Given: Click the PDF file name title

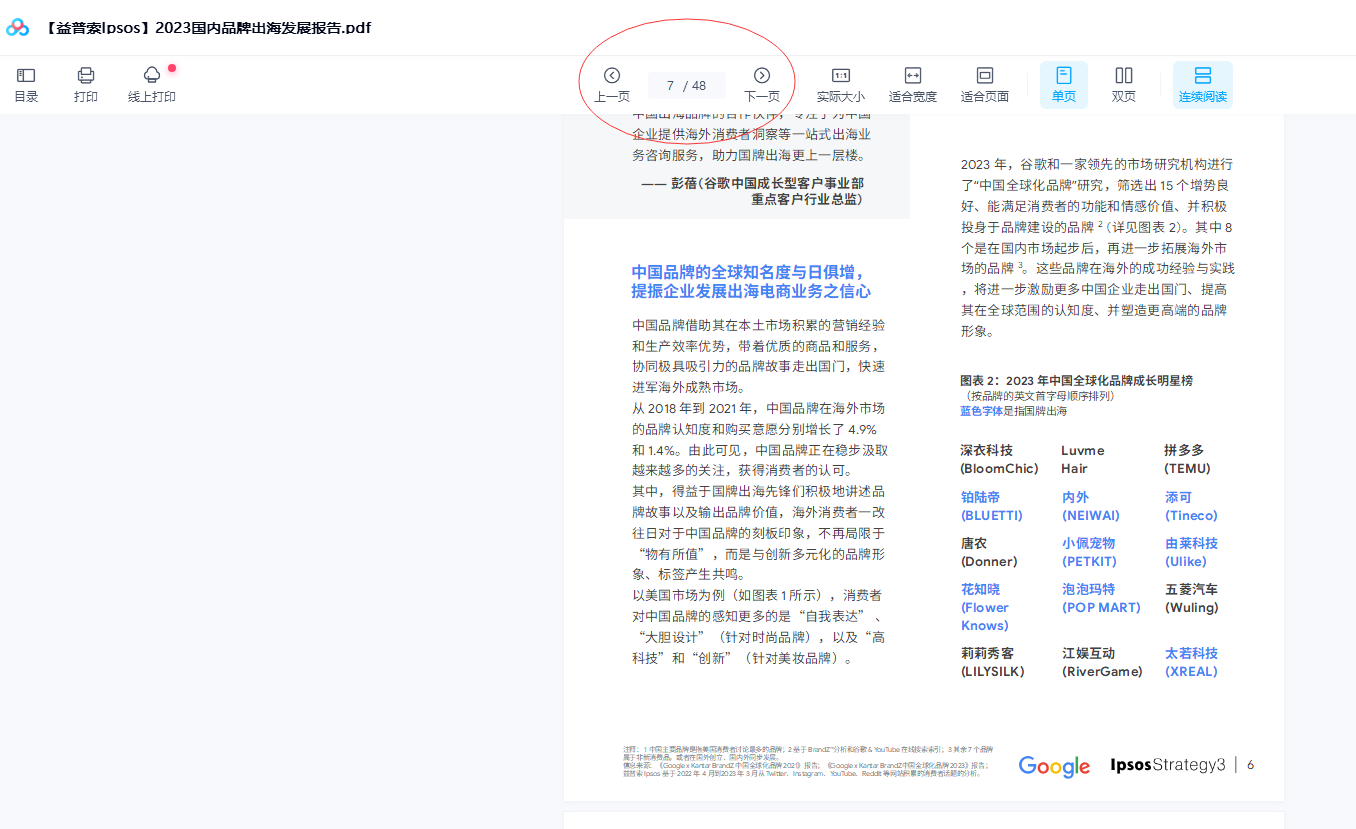Looking at the screenshot, I should point(208,28).
